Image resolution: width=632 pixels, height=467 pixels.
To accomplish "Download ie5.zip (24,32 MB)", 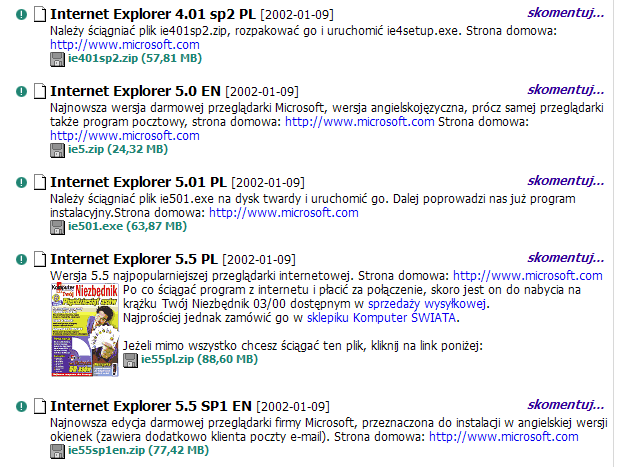I will click(118, 149).
